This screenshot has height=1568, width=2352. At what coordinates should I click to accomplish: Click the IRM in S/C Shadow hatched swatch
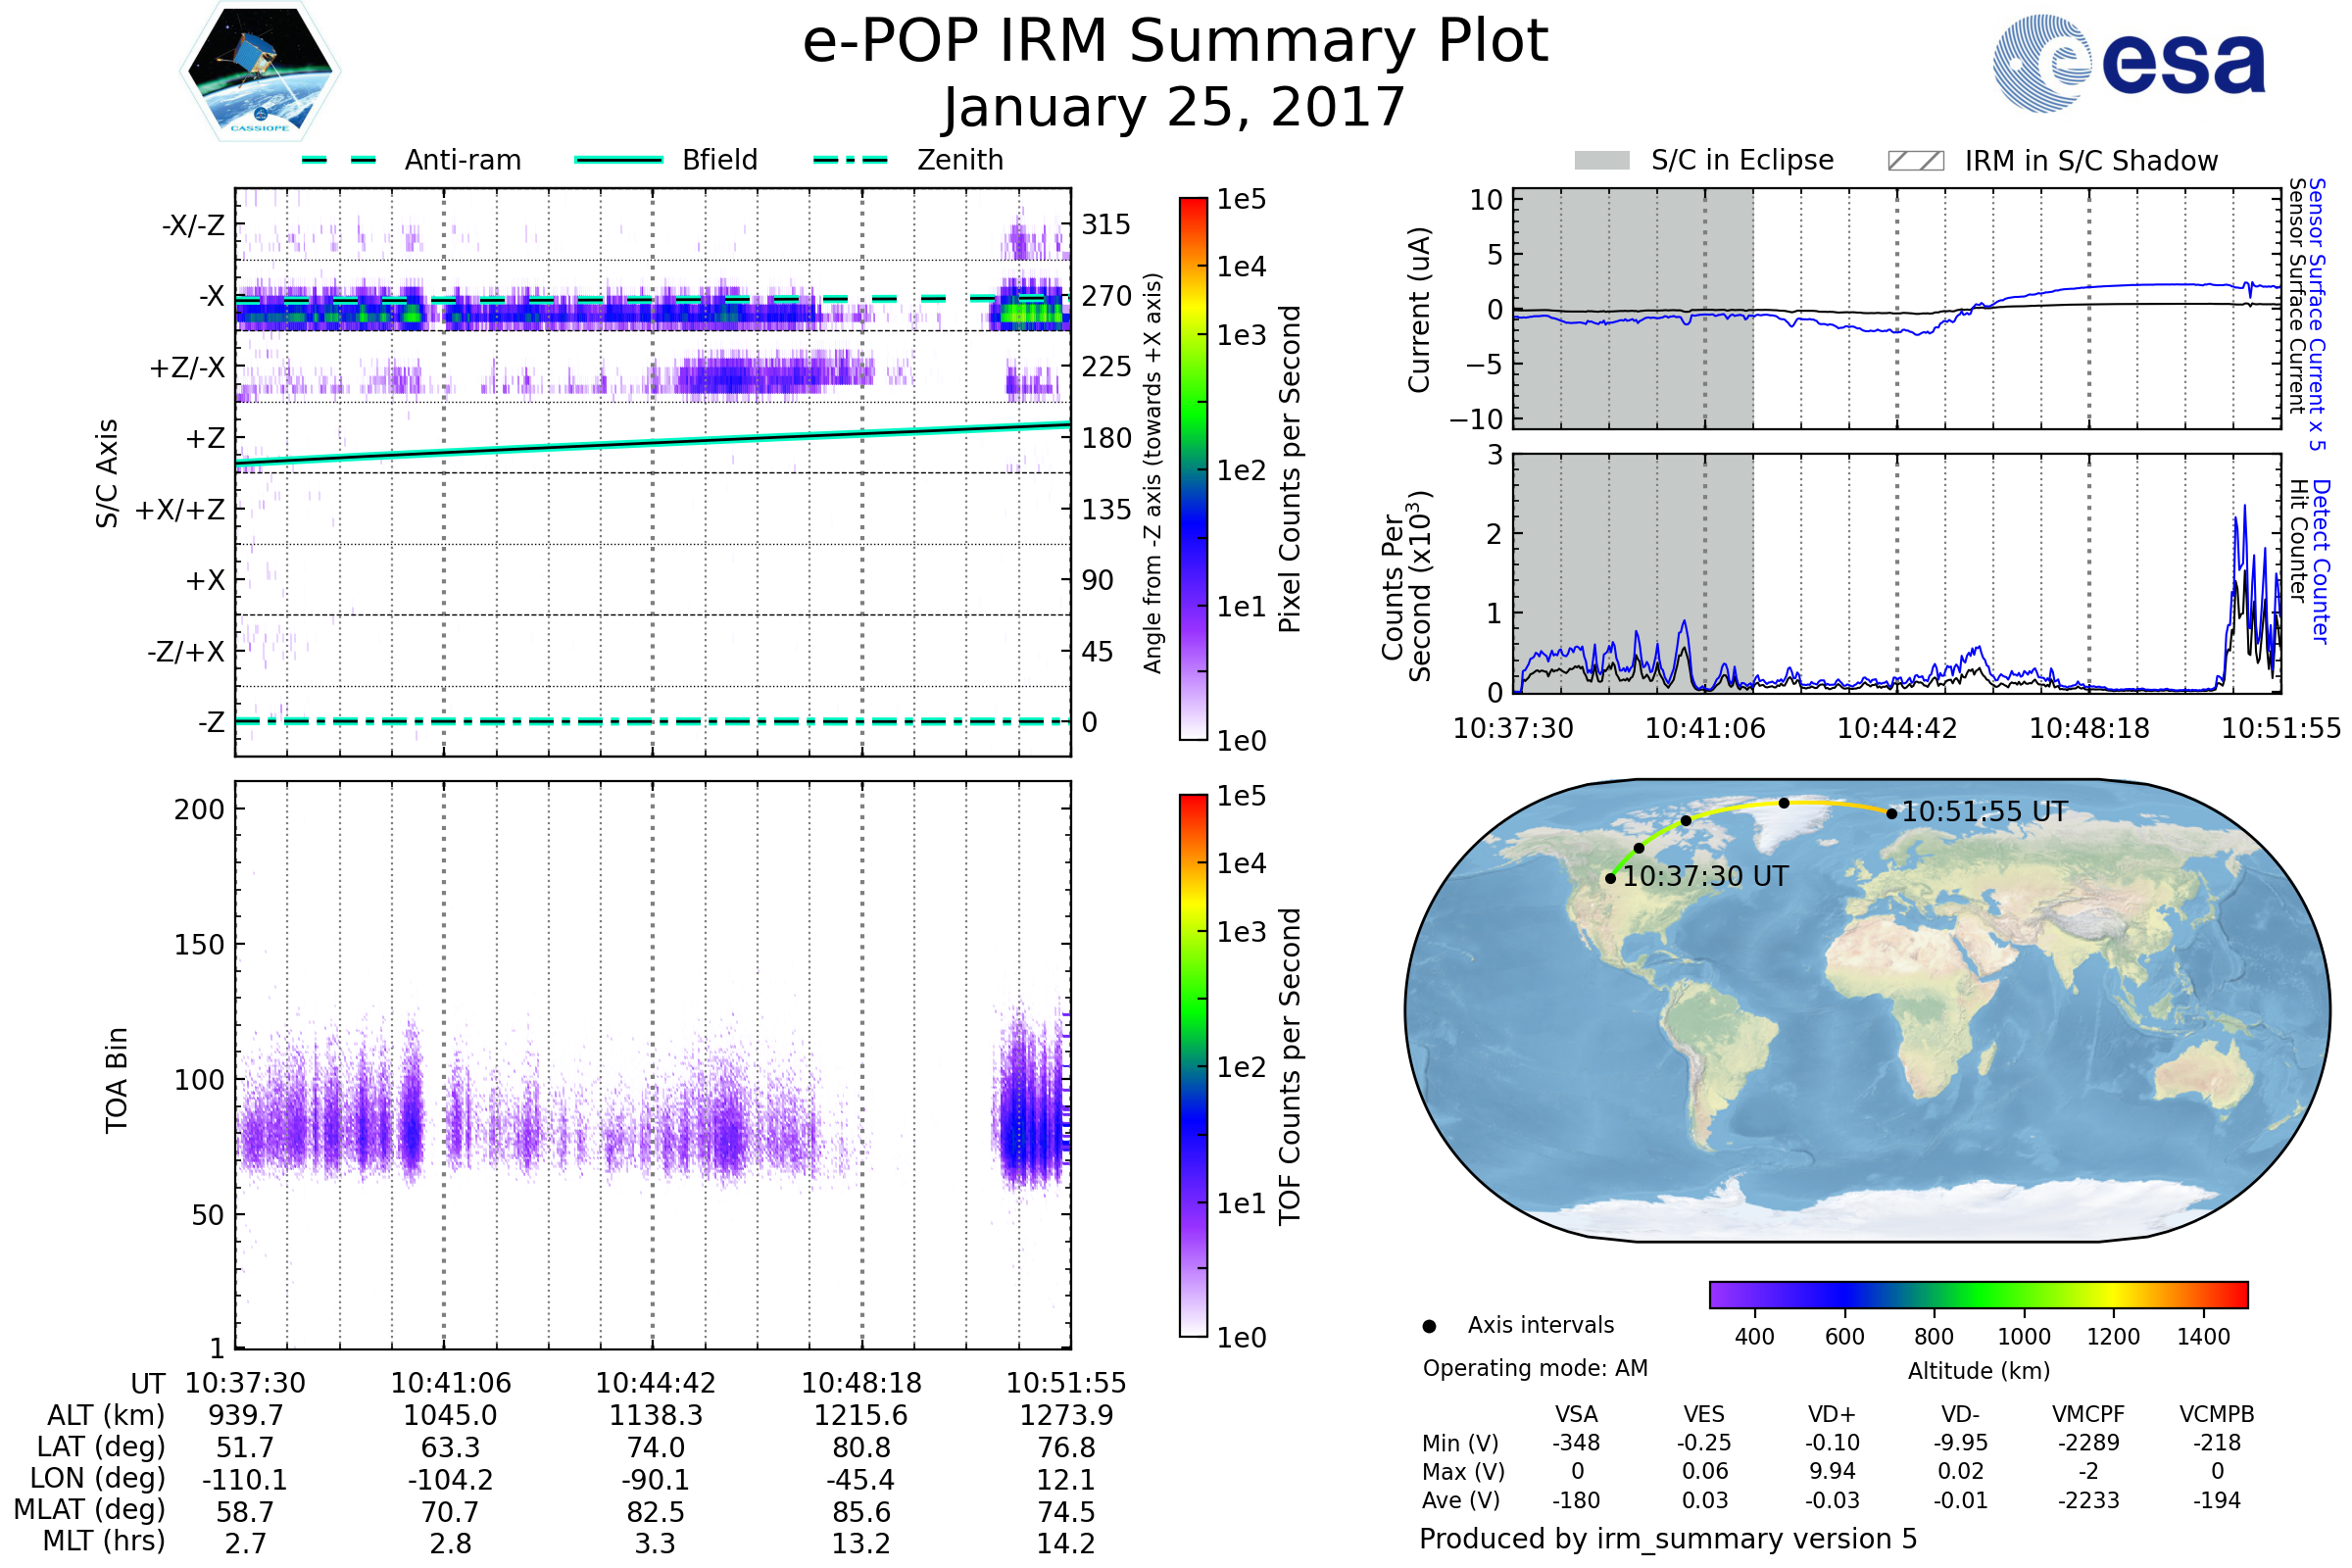click(x=1915, y=161)
